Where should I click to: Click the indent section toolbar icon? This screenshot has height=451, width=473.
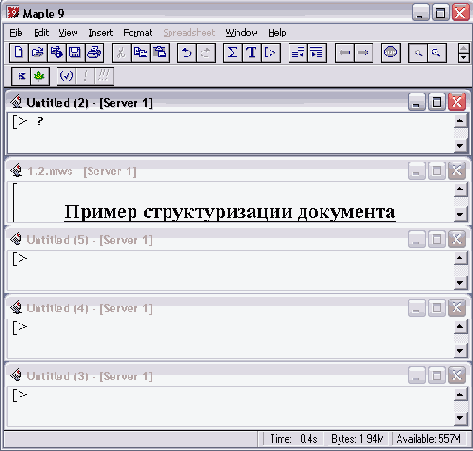click(x=316, y=53)
